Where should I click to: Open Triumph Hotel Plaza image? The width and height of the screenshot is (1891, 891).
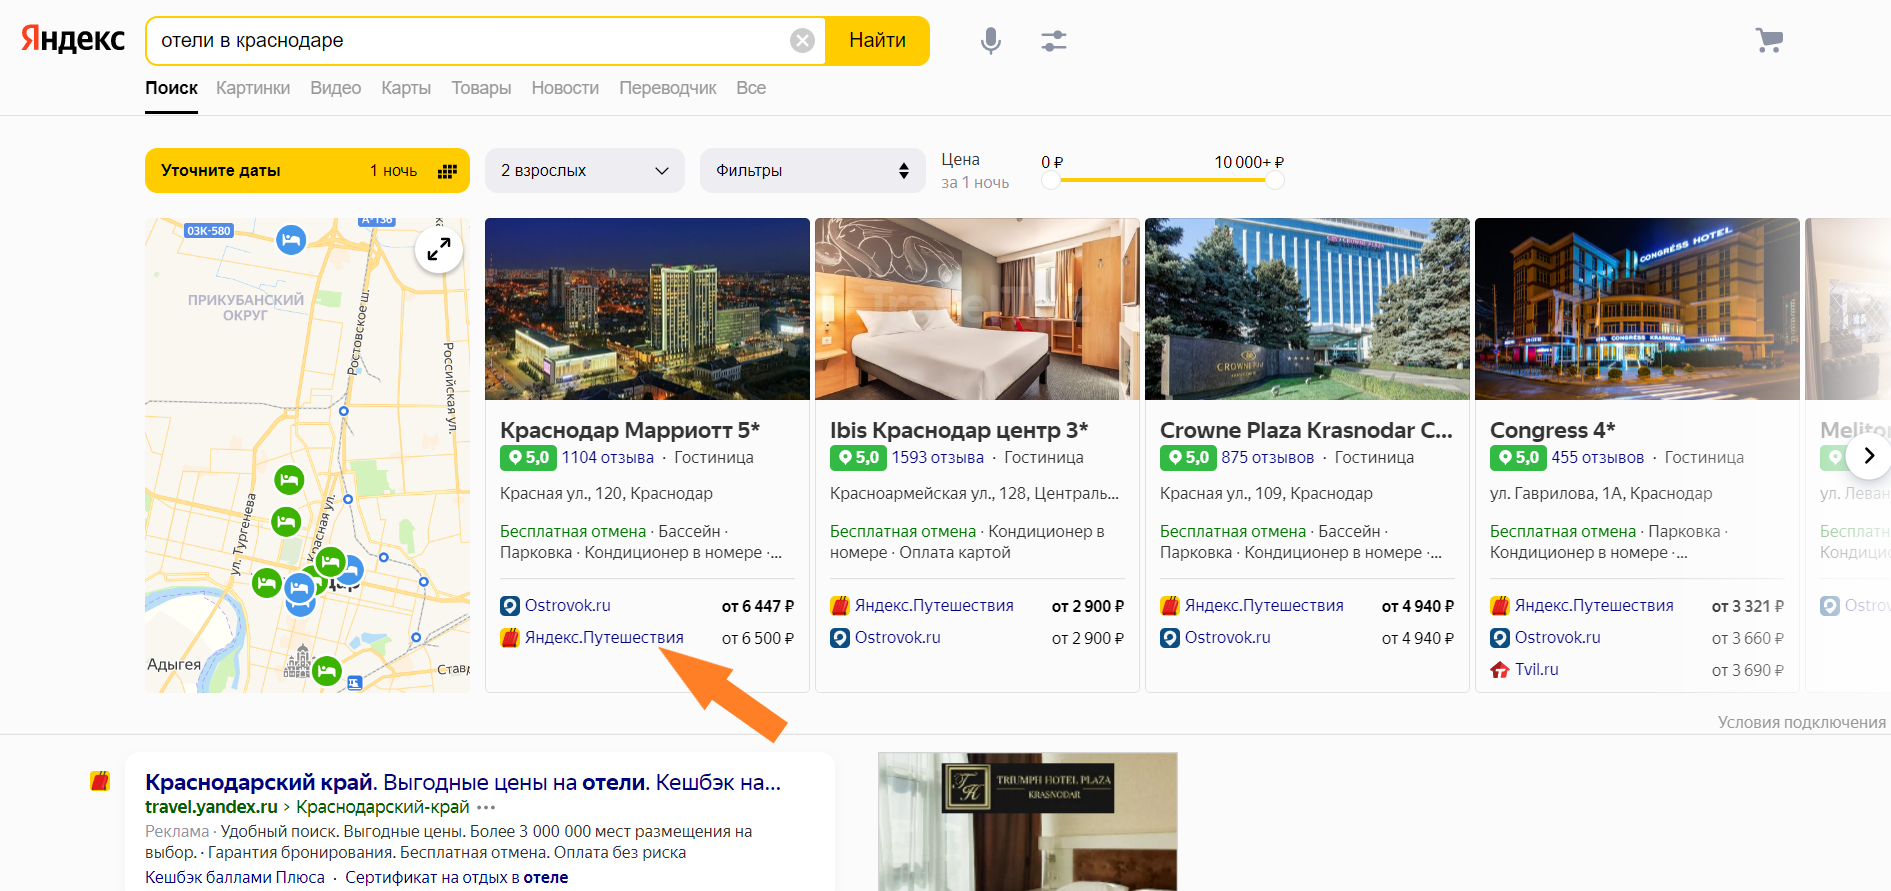tap(1028, 822)
